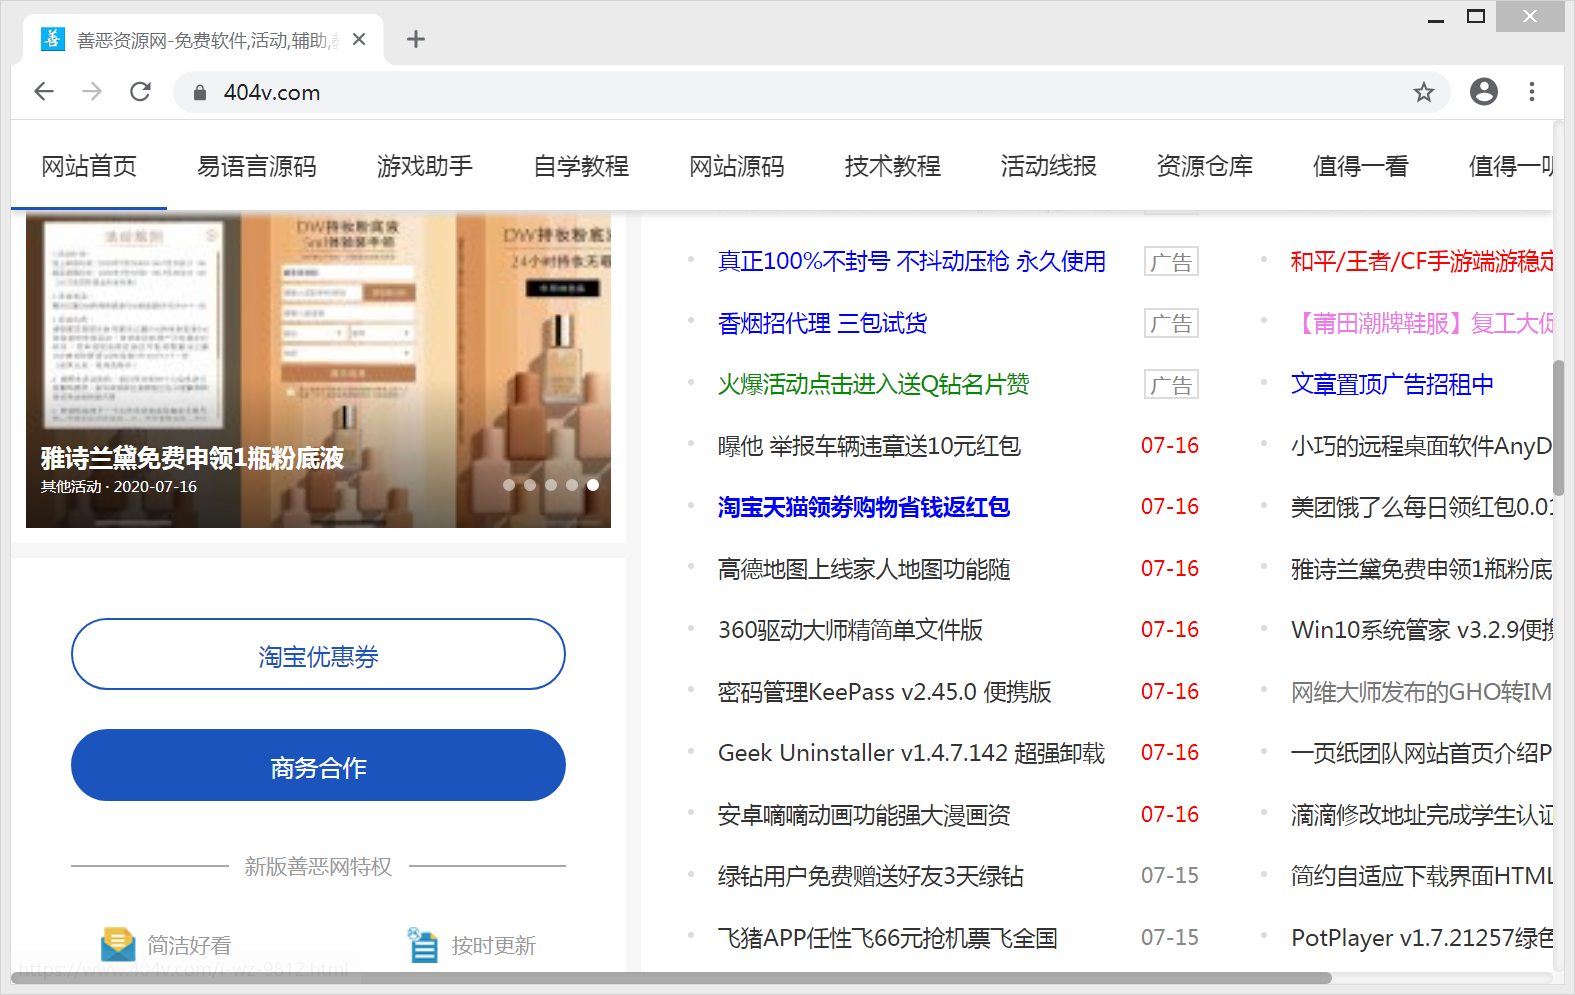
Task: Open link 简约自适应下载界面HTML
Action: click(x=1422, y=877)
